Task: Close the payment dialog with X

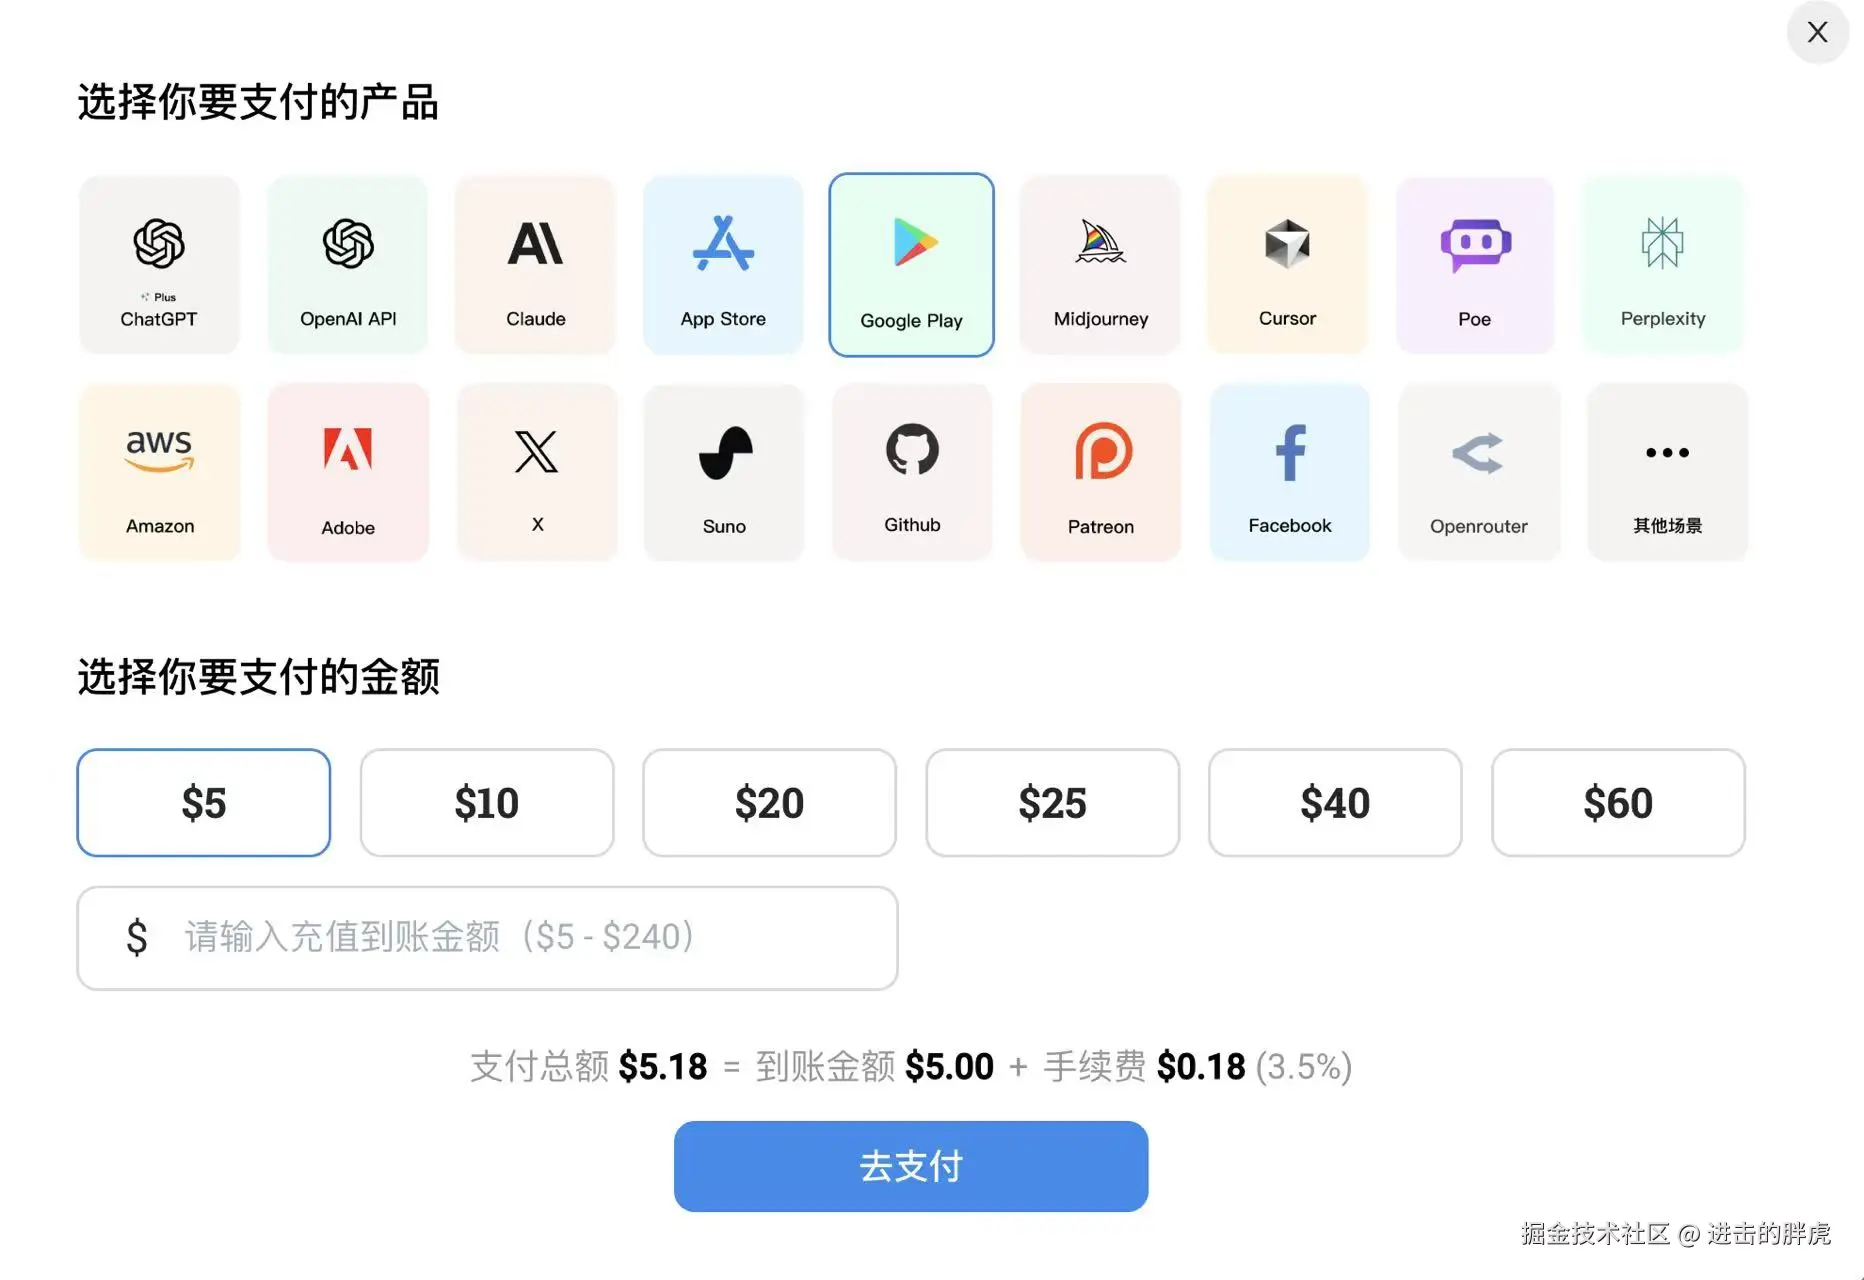Action: (1818, 32)
